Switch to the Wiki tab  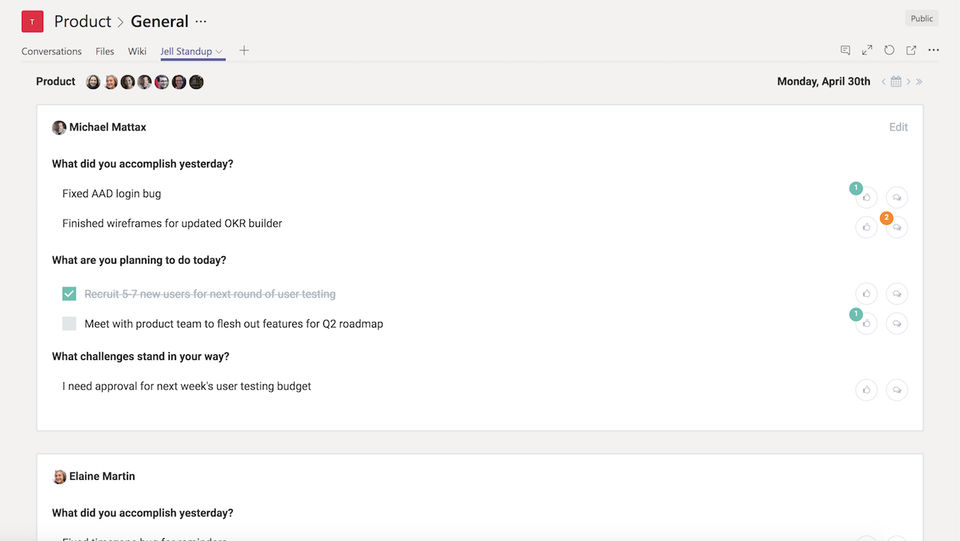(x=137, y=51)
